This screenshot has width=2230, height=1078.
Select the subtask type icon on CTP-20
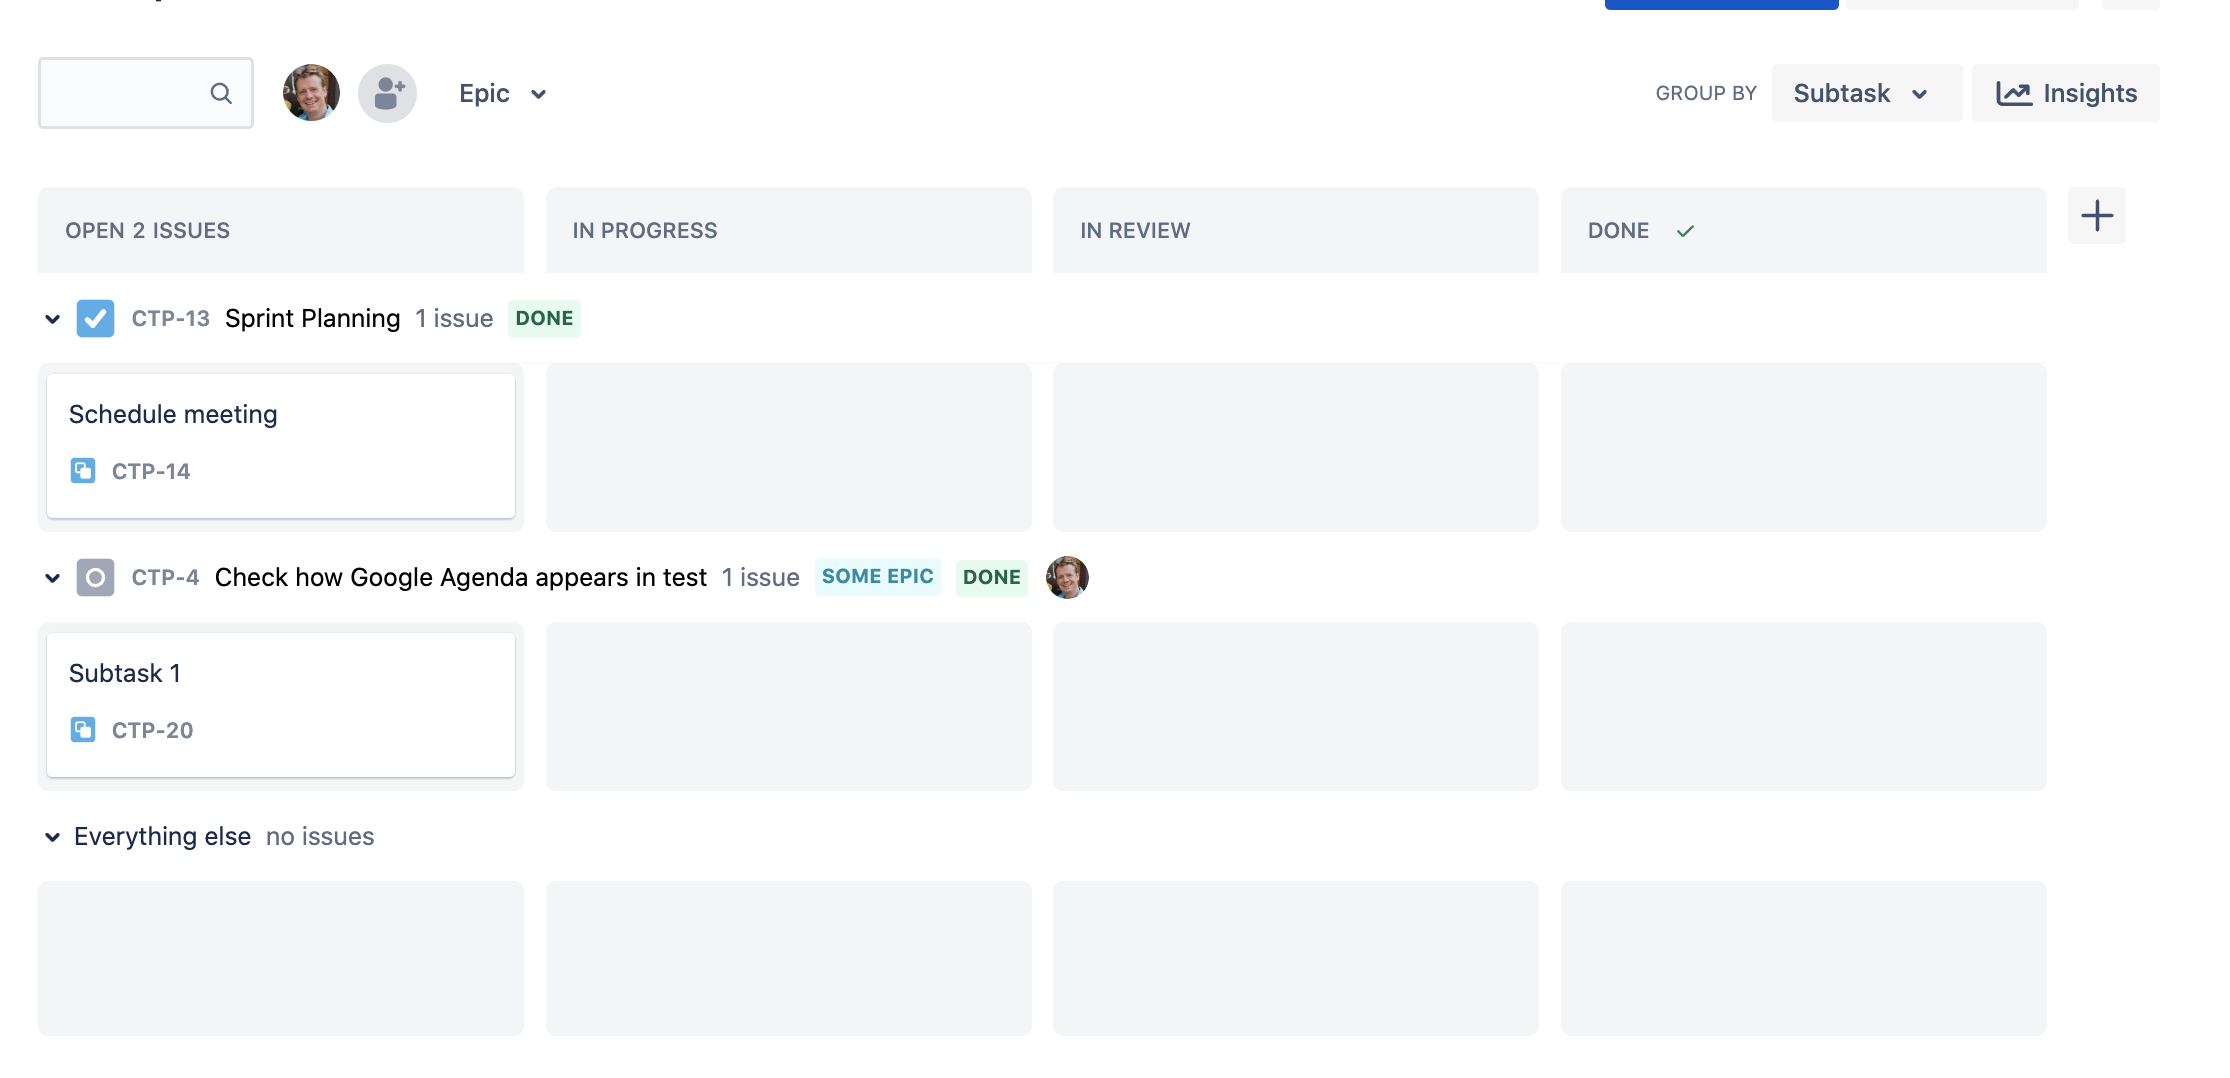pos(84,729)
